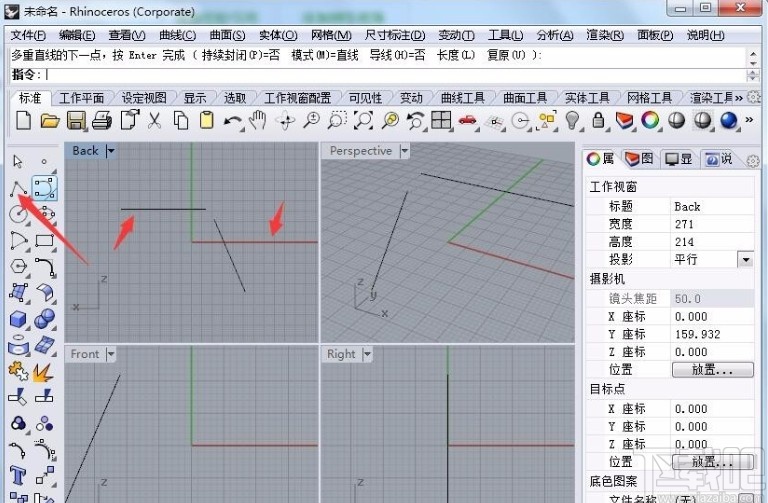Open the Surface menu

[x=227, y=35]
